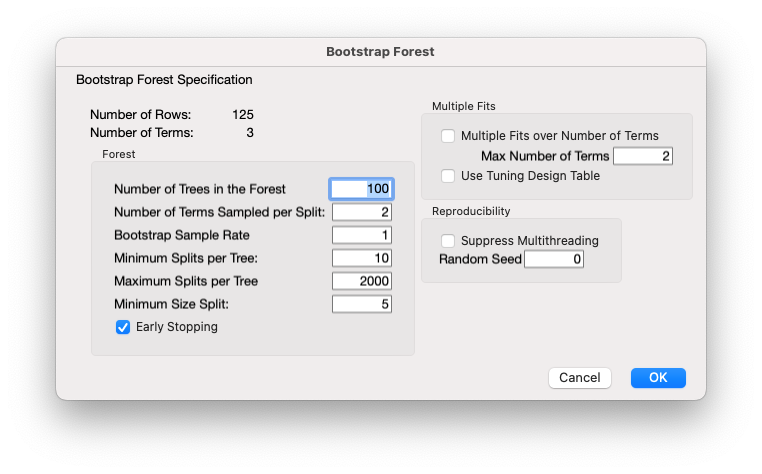762x474 pixels.
Task: Click the Bootstrap Forest Specification heading
Action: point(164,79)
